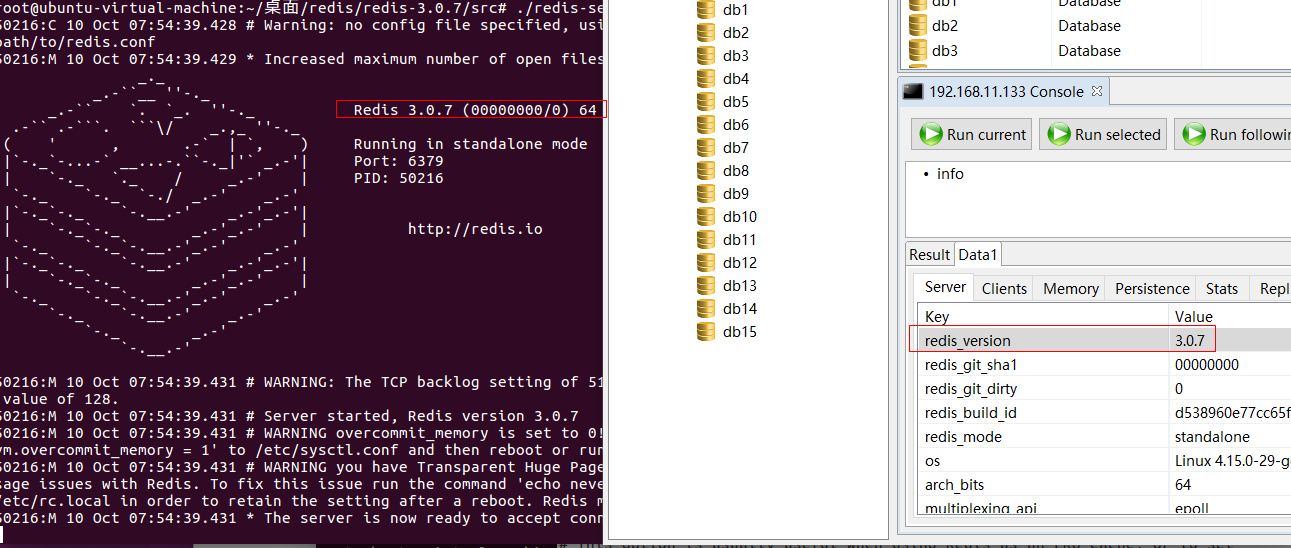Select the db8 database icon in tree

click(x=706, y=170)
